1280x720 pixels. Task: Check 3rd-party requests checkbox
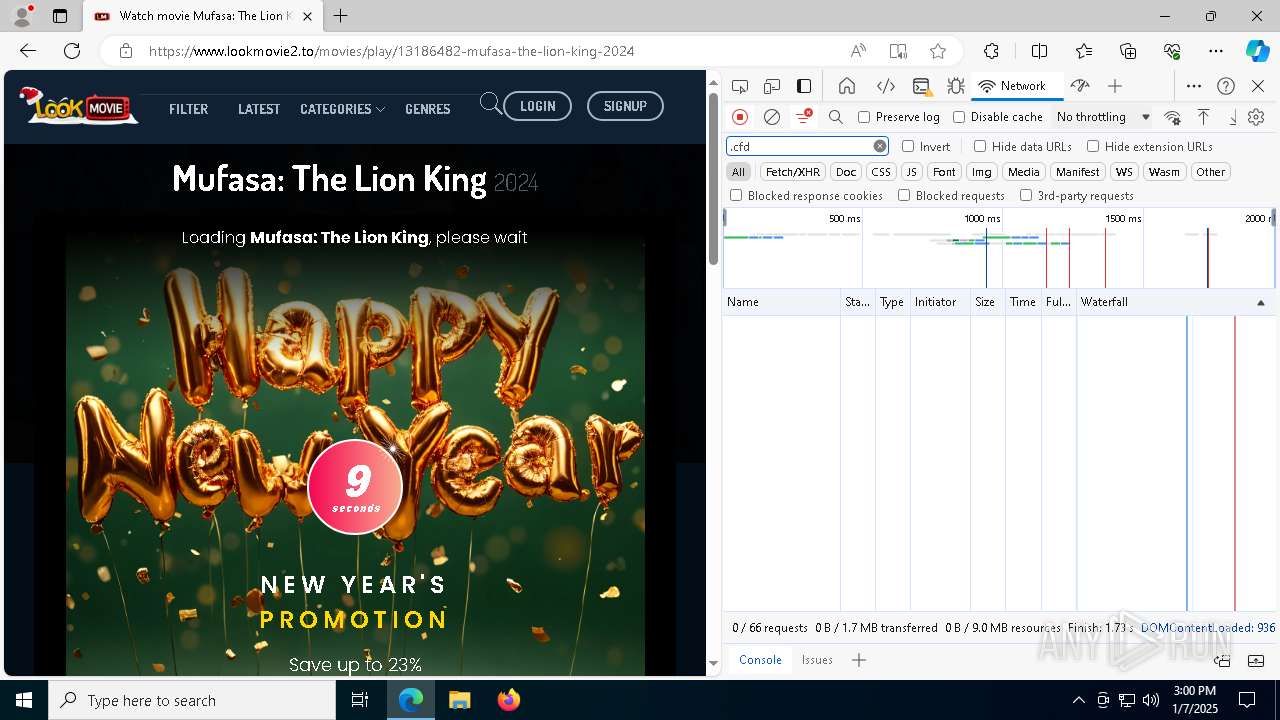[1026, 196]
